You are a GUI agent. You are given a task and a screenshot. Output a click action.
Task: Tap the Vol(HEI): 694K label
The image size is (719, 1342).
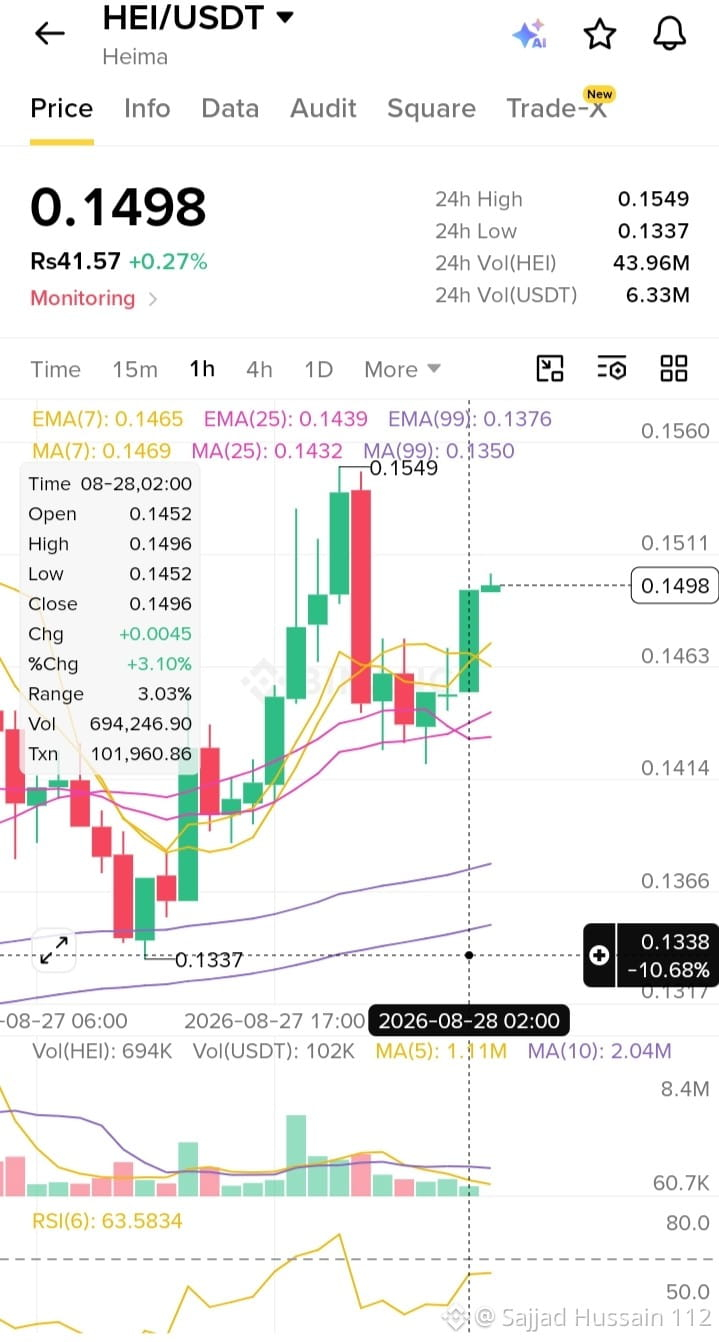coord(103,1051)
